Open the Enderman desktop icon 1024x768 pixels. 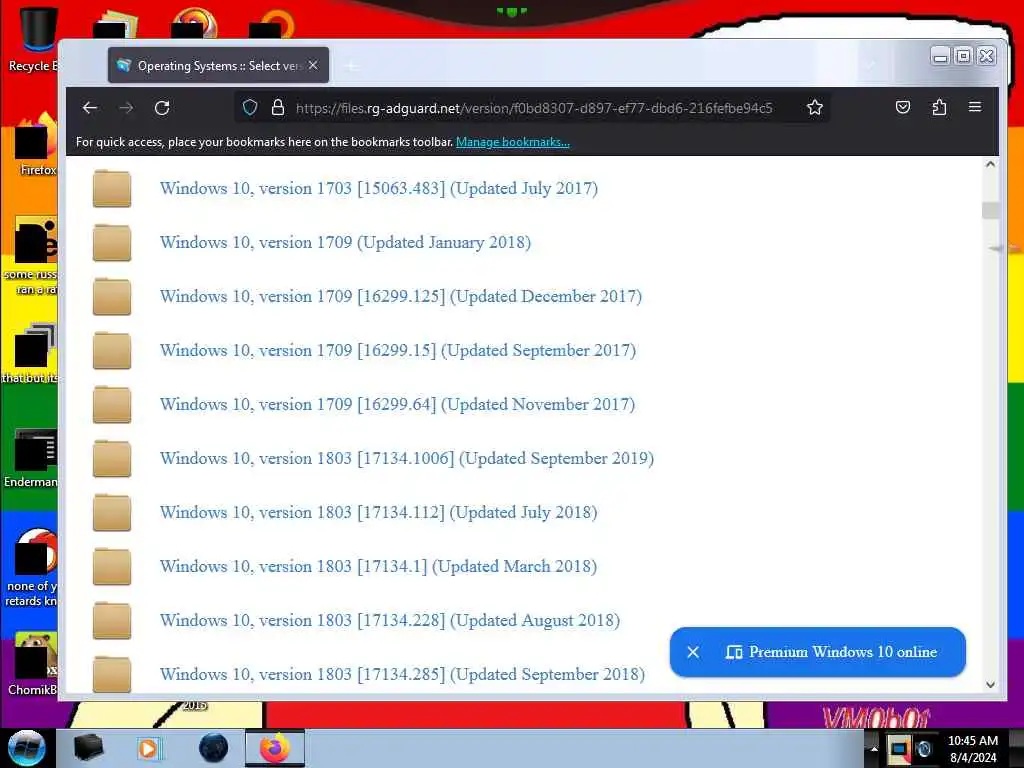31,458
